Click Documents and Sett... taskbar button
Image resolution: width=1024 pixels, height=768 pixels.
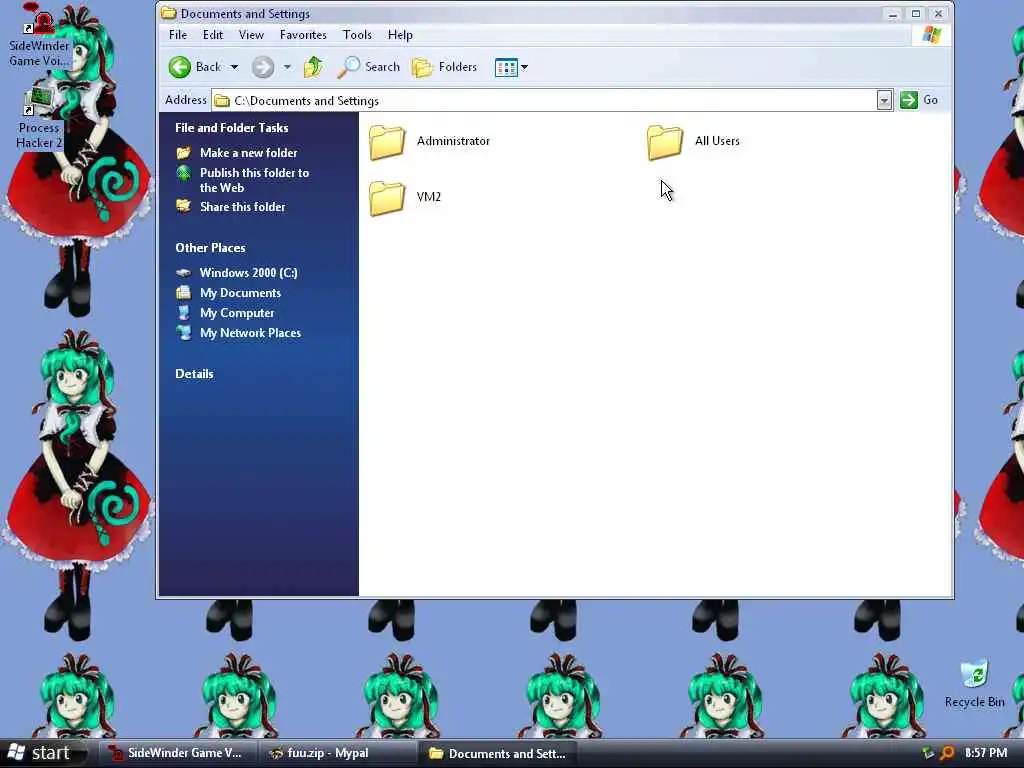(498, 753)
